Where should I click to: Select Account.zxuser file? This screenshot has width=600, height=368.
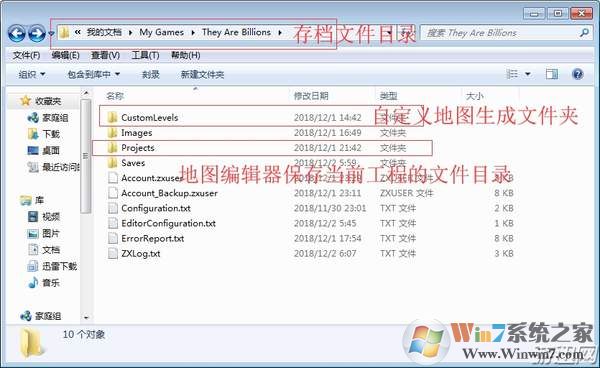click(x=152, y=178)
